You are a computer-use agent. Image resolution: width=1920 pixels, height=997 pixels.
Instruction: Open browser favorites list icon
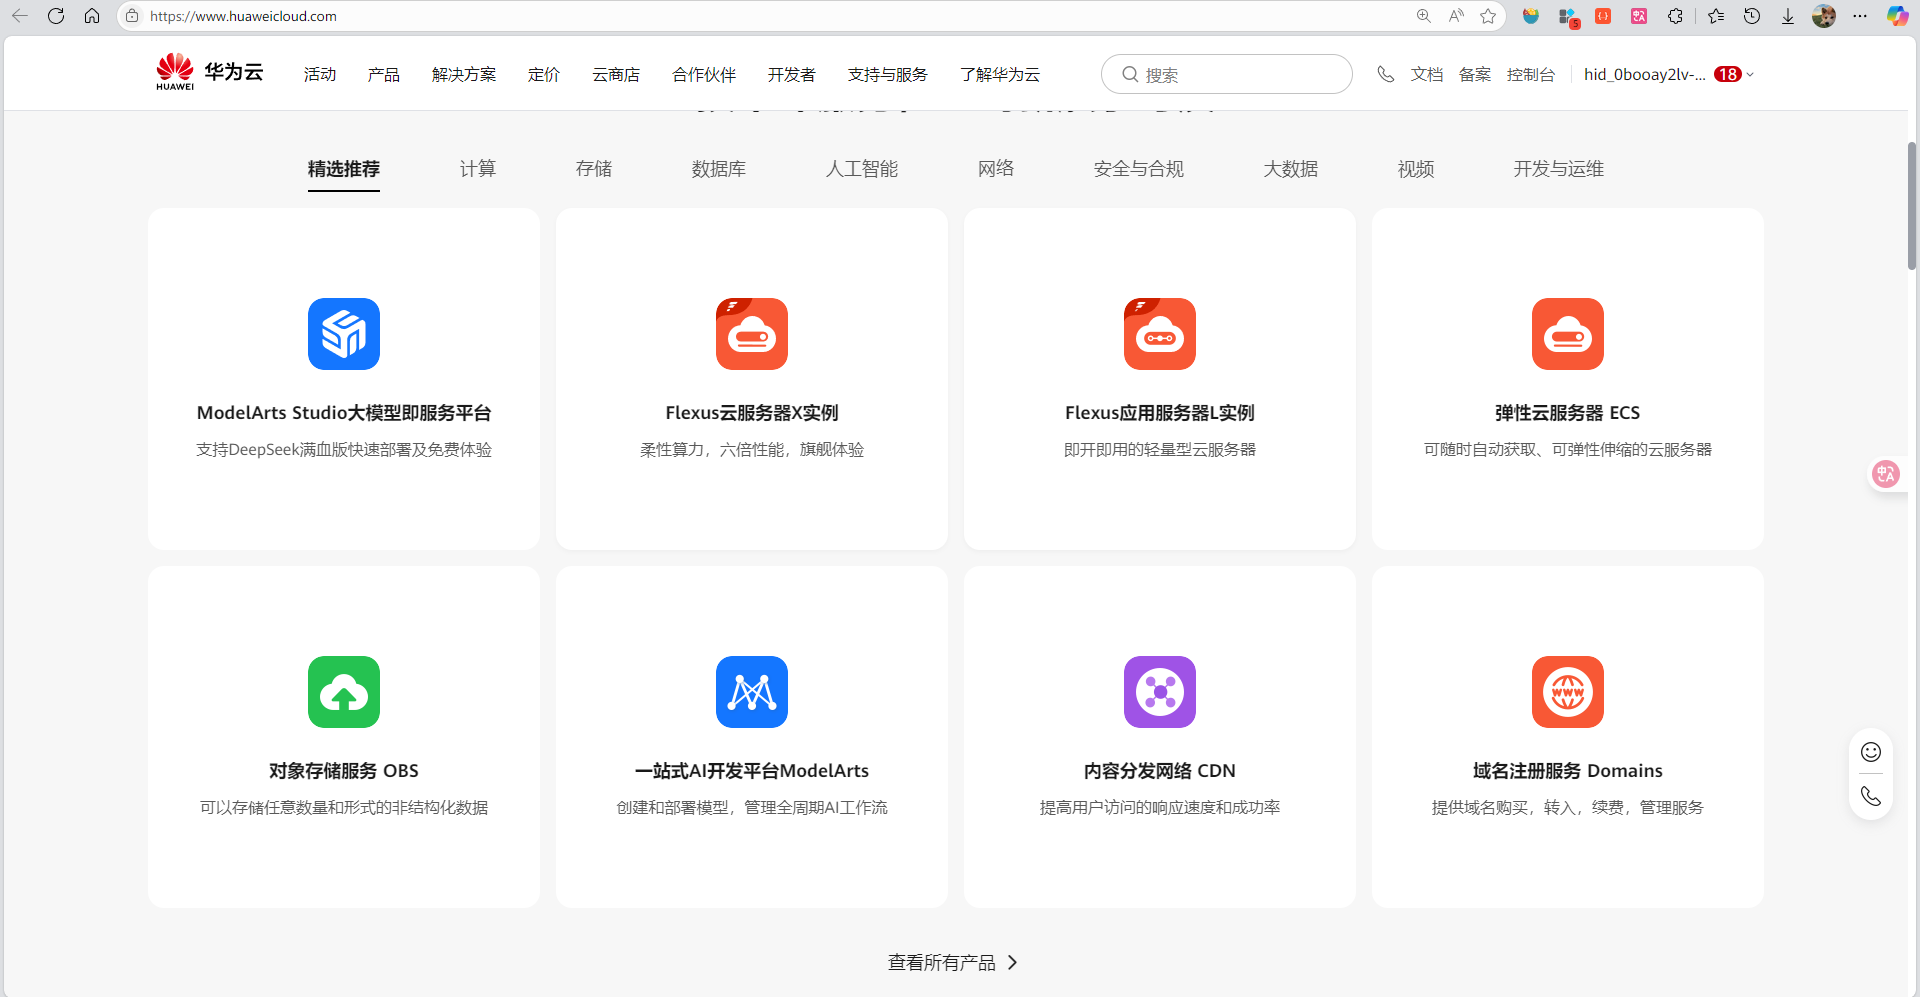pos(1716,16)
